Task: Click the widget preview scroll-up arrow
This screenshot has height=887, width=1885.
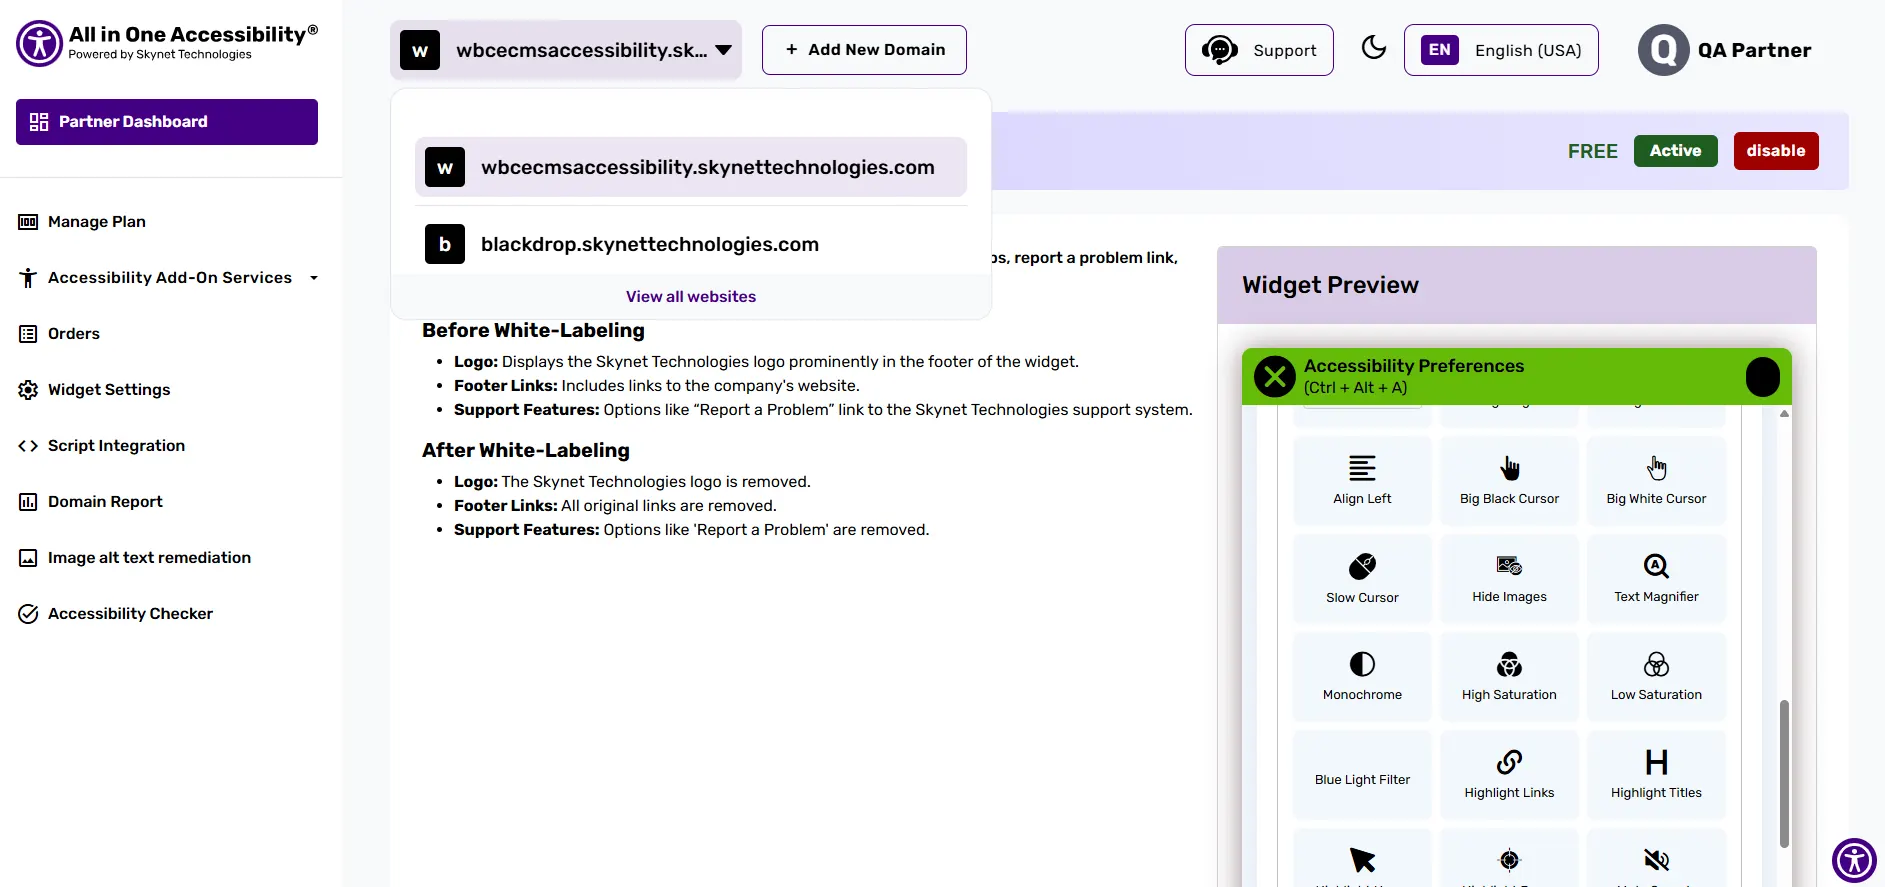Action: [1784, 413]
